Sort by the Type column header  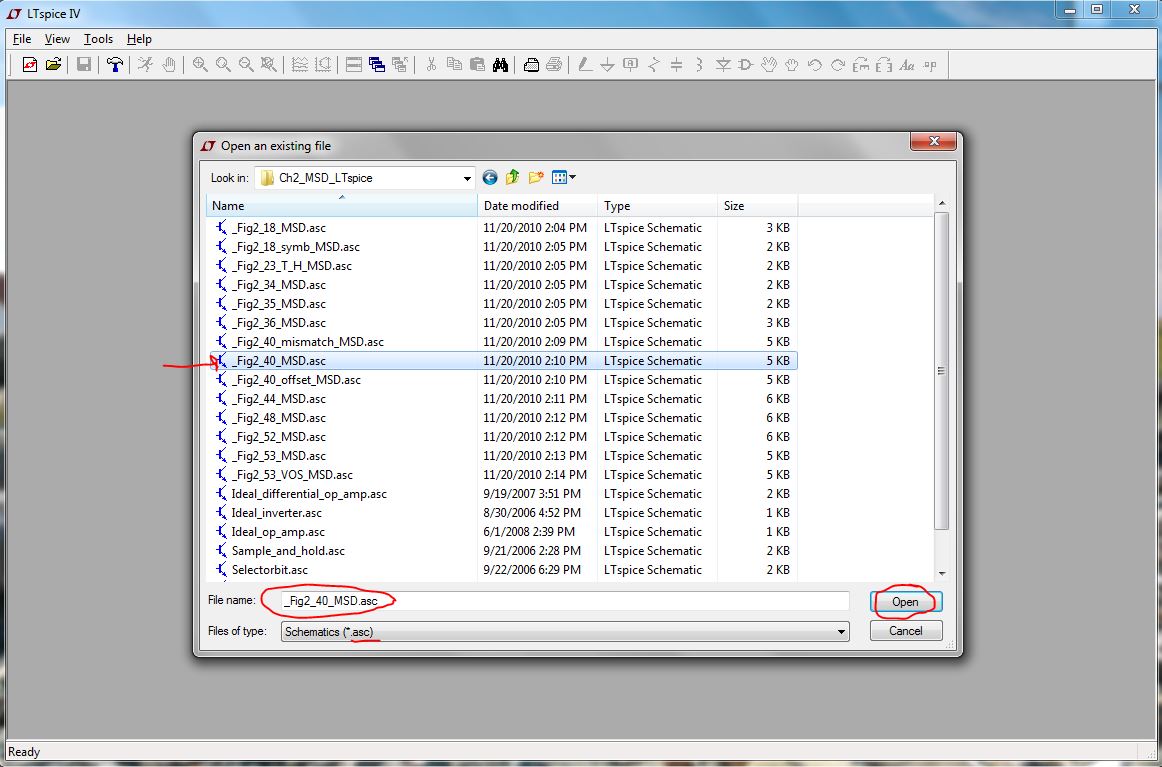pyautogui.click(x=657, y=206)
